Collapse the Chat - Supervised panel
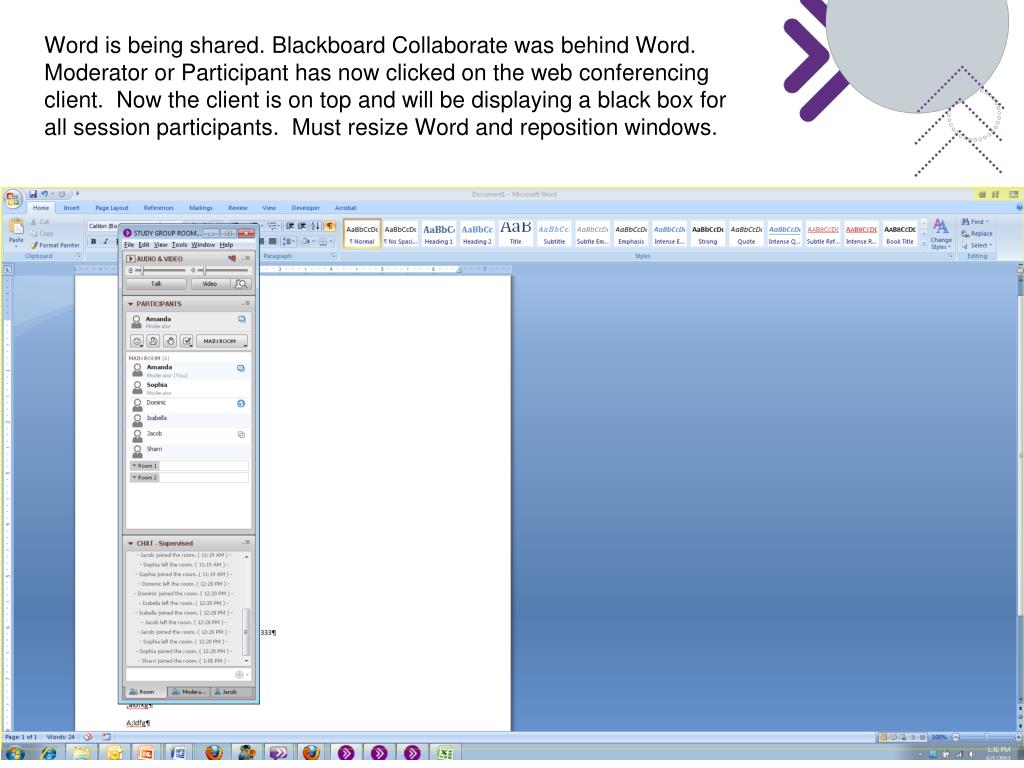 coord(131,543)
